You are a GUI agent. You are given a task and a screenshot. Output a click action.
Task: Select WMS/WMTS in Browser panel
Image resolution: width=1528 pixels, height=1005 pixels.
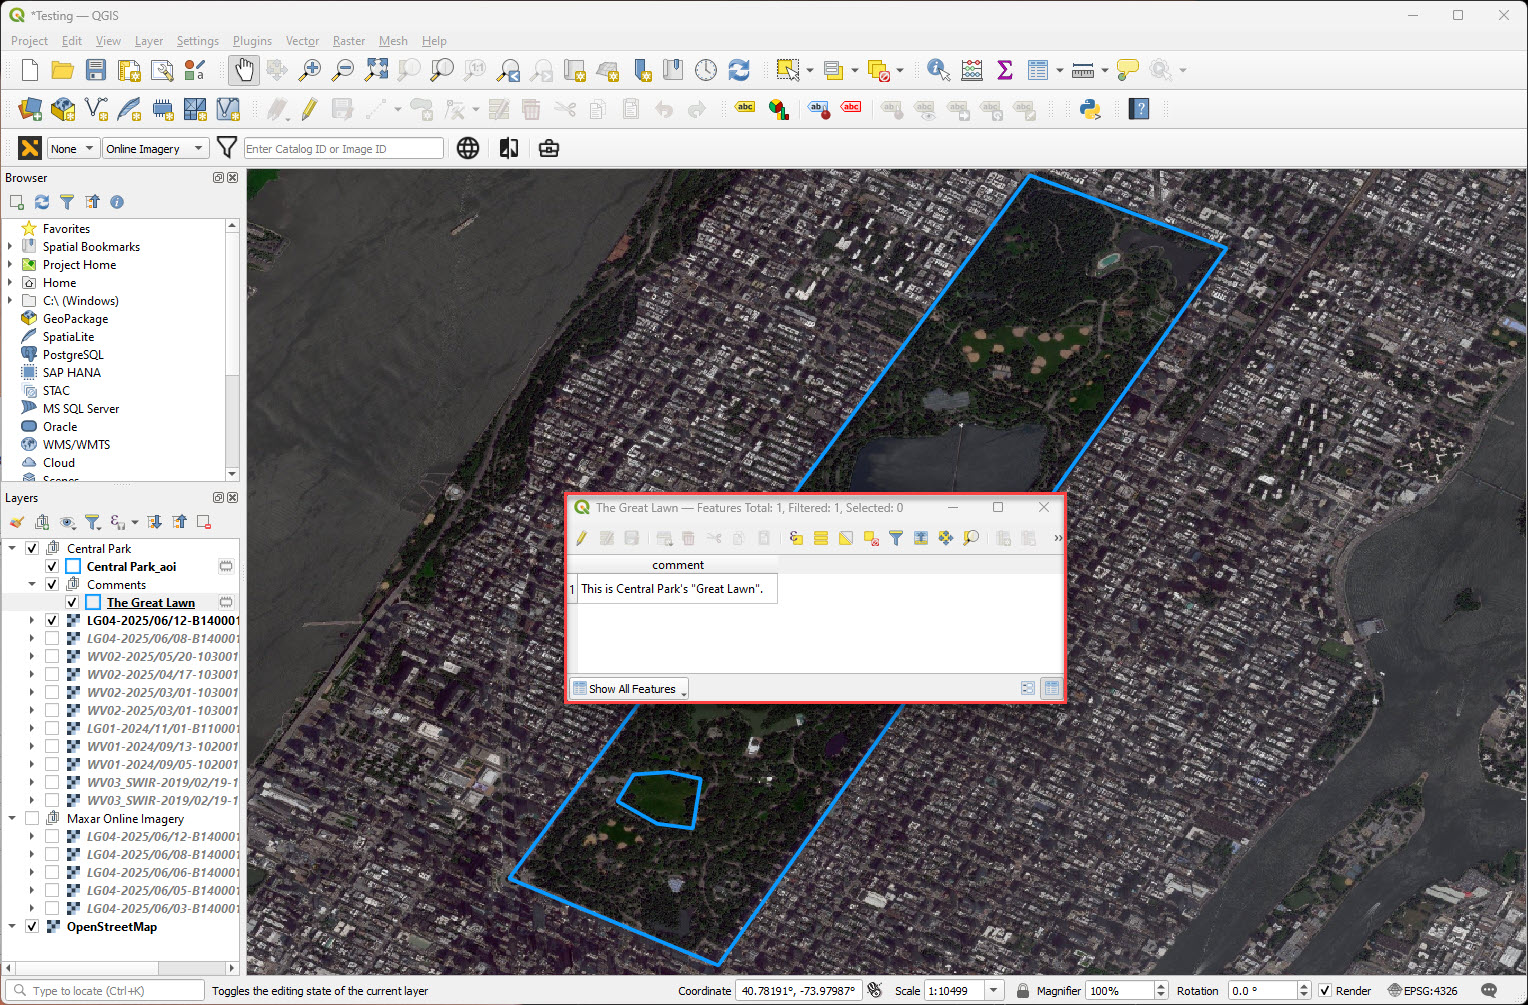click(76, 444)
